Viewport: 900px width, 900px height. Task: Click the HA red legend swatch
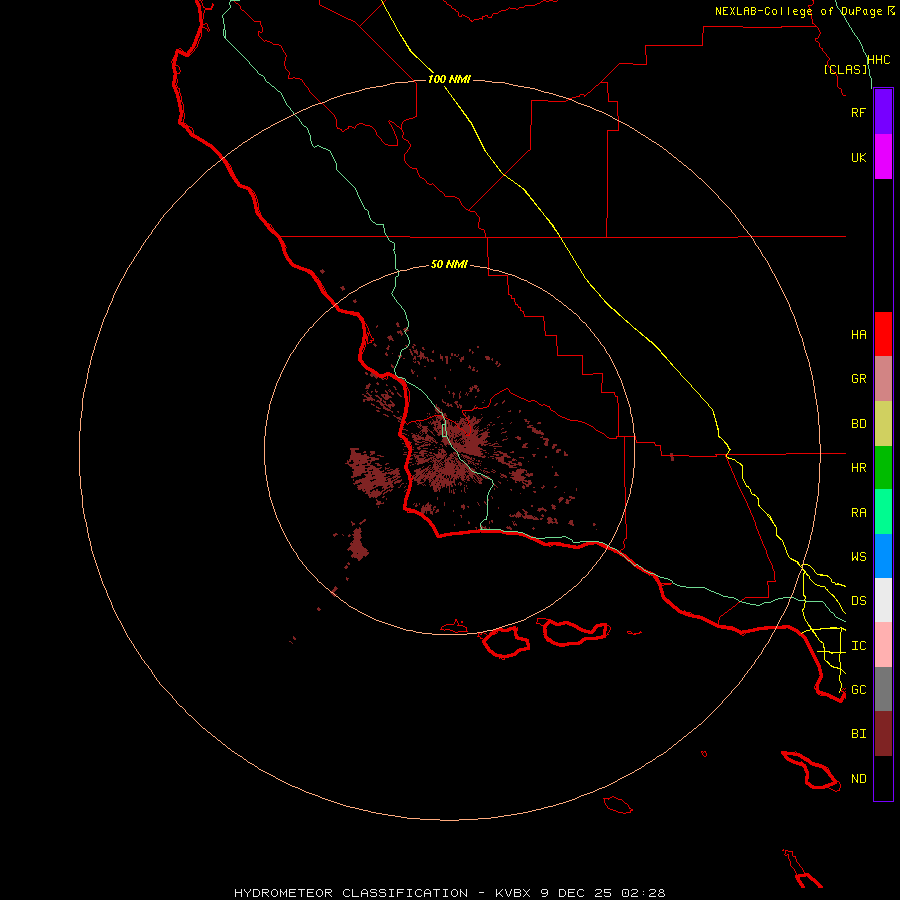(883, 334)
